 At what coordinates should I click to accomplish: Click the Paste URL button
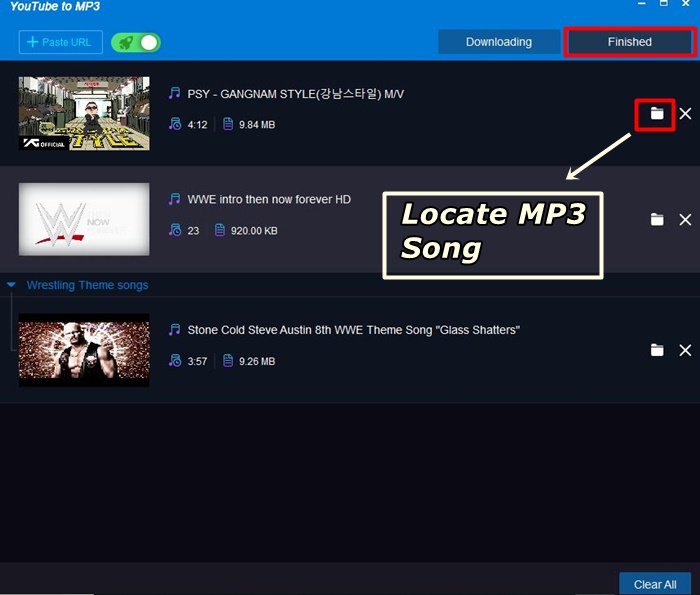61,42
